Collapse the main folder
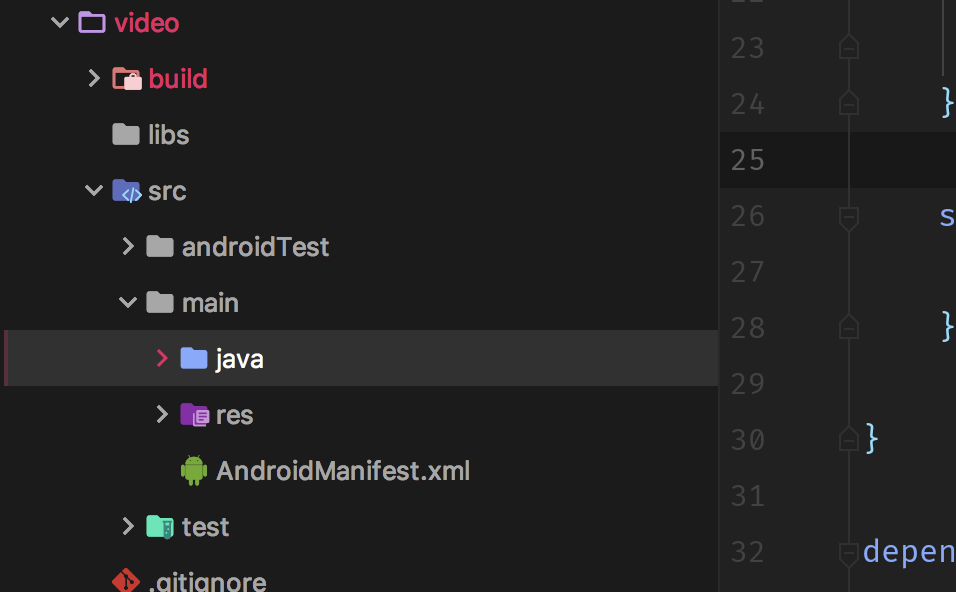956x592 pixels. (x=128, y=302)
